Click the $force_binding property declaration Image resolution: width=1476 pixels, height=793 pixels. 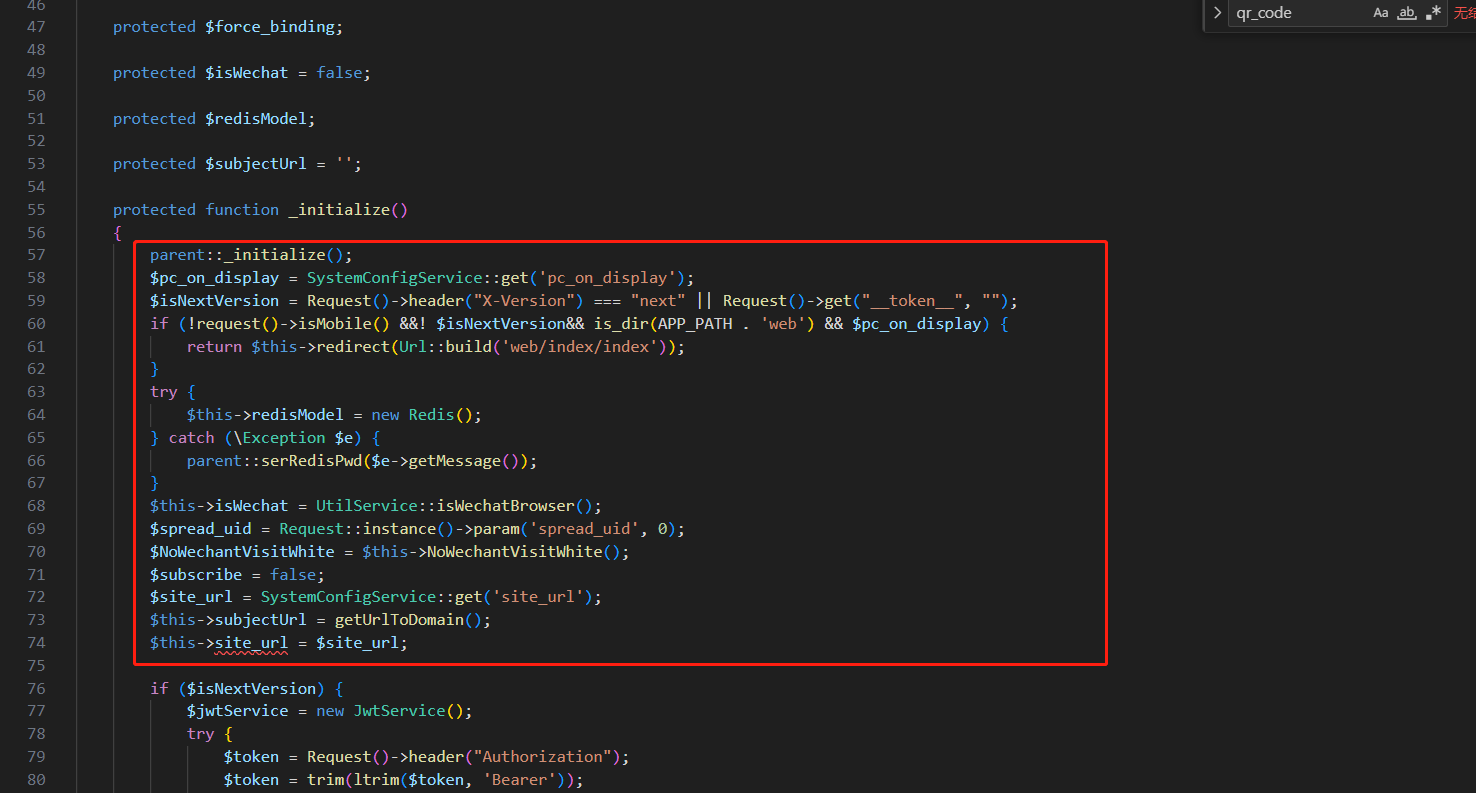(x=270, y=27)
